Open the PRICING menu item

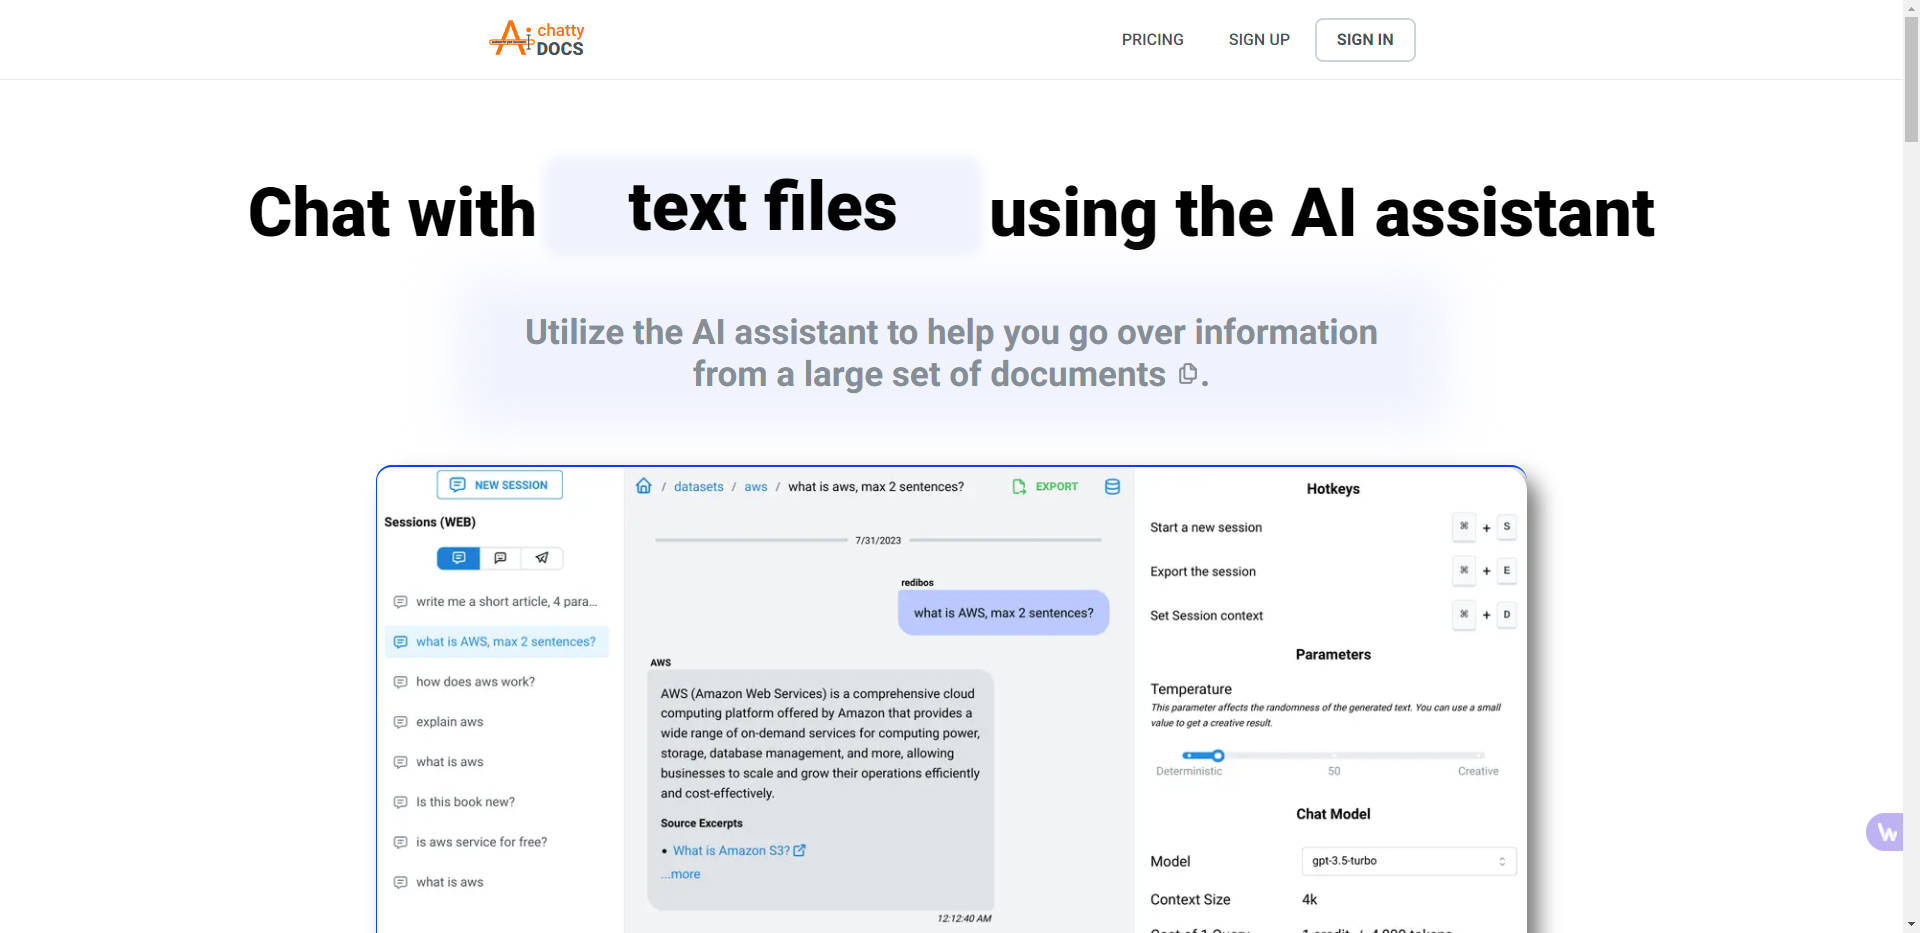click(x=1152, y=39)
